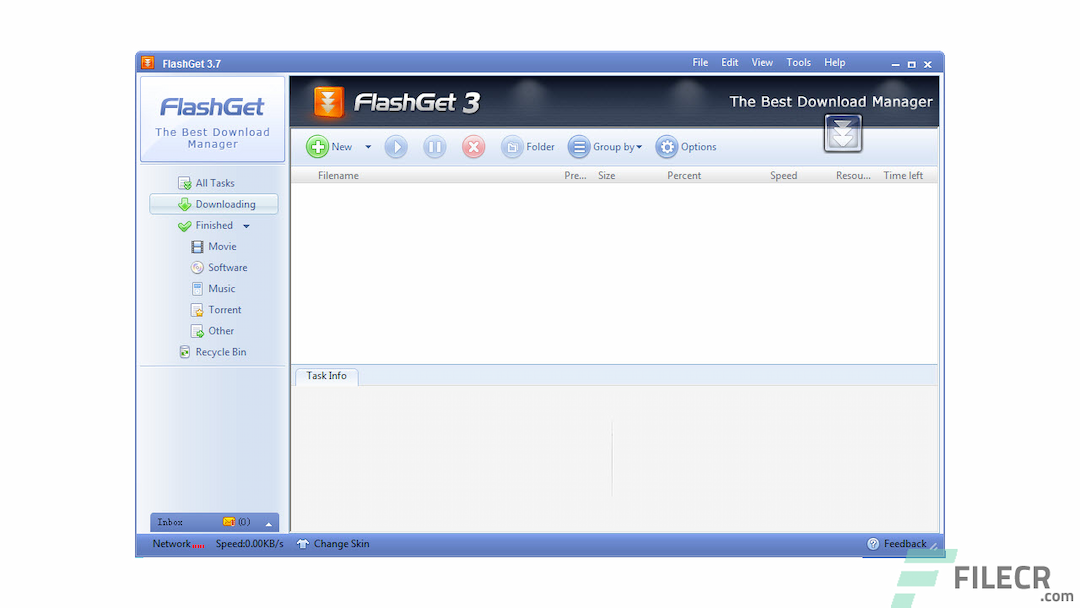Open the Group by dropdown
The height and width of the screenshot is (608, 1080).
coord(640,146)
